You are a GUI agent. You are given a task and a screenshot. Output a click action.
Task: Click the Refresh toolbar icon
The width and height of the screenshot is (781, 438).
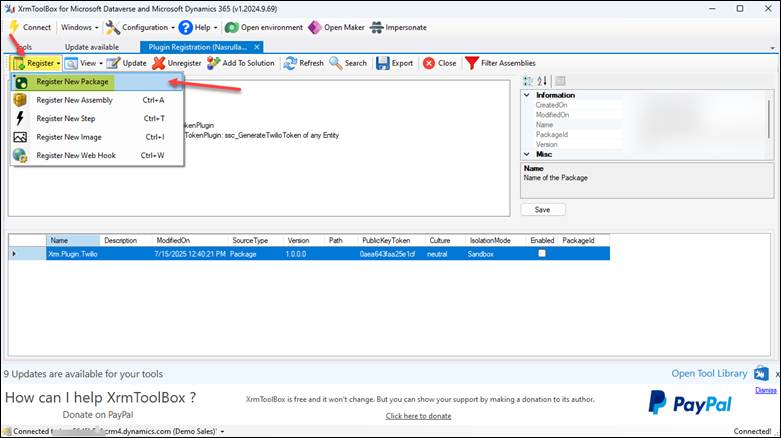pyautogui.click(x=290, y=63)
